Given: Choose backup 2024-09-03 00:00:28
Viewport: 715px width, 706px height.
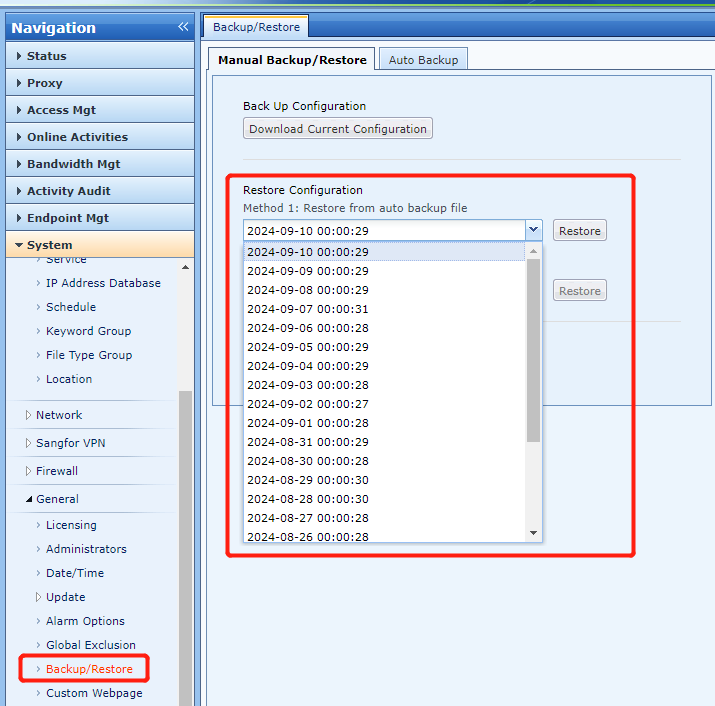Looking at the screenshot, I should [x=384, y=385].
